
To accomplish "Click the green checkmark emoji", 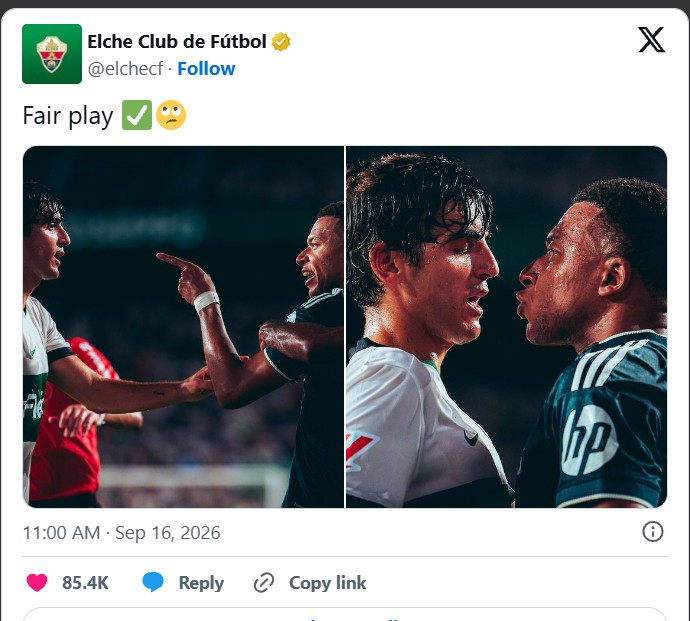I will pyautogui.click(x=137, y=115).
